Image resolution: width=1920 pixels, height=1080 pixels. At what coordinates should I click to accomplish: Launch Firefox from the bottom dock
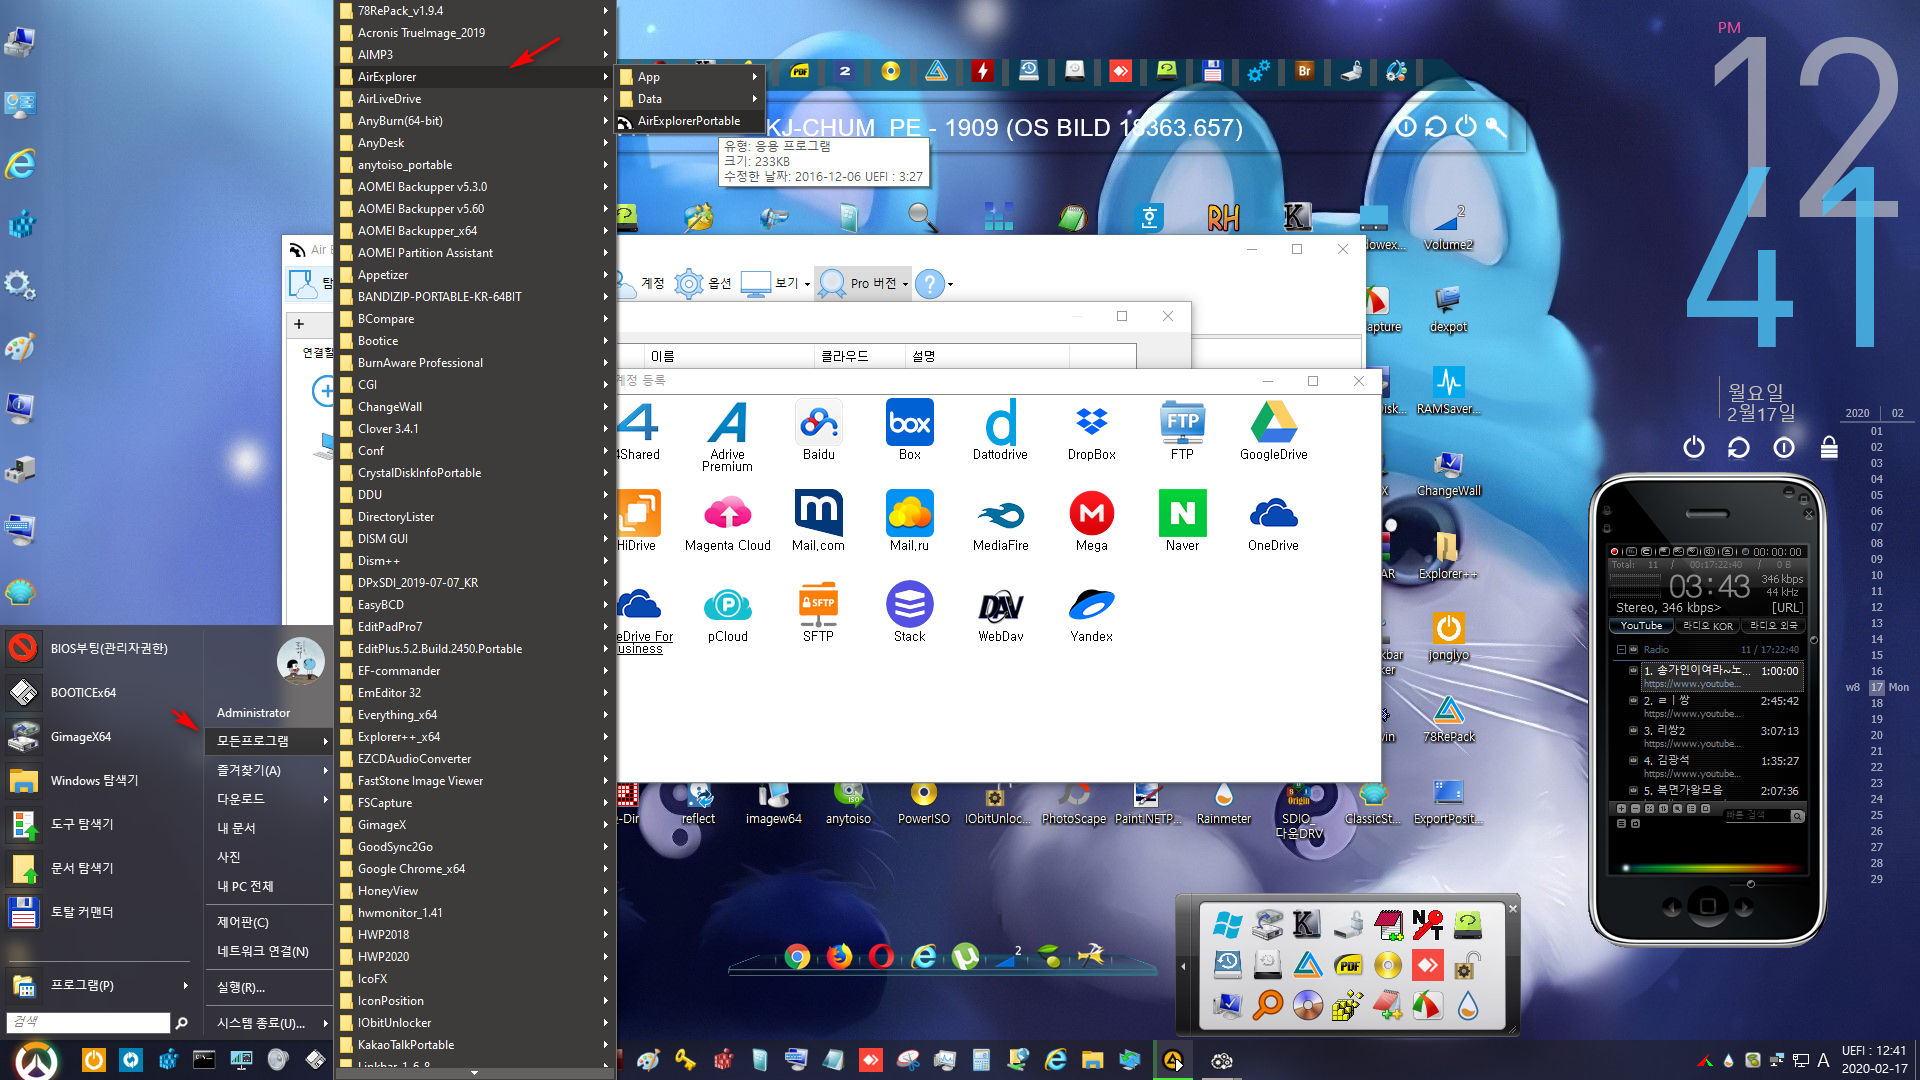pyautogui.click(x=839, y=957)
